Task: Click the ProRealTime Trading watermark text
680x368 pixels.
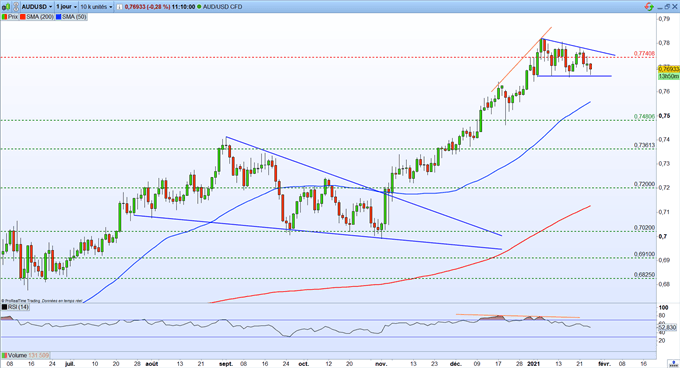Action: coord(42,300)
